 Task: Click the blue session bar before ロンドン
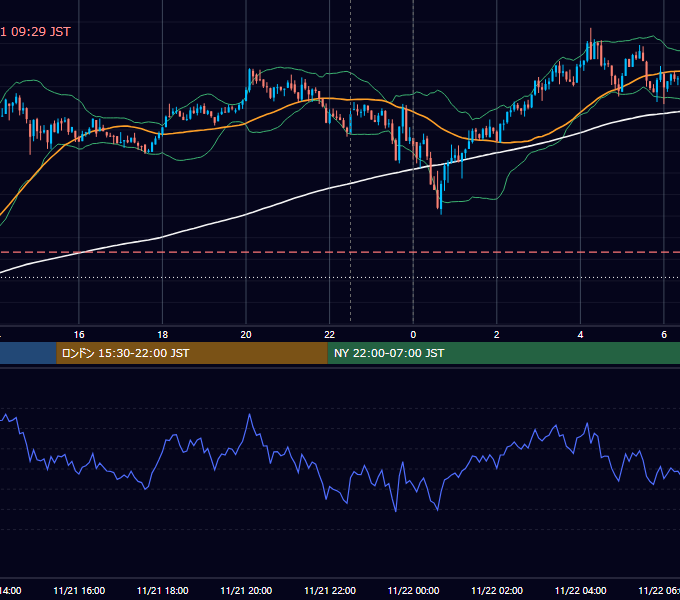coord(28,353)
